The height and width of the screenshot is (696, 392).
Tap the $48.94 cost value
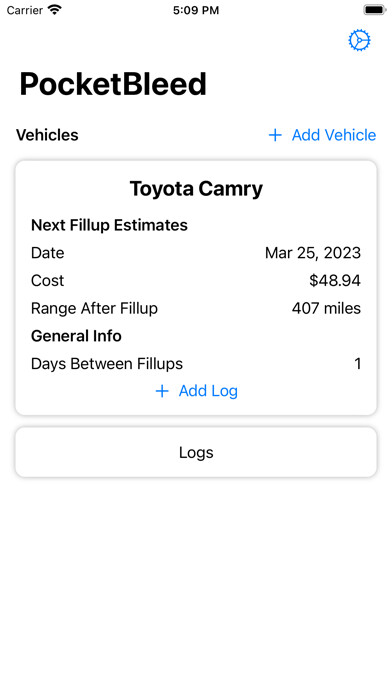point(335,281)
